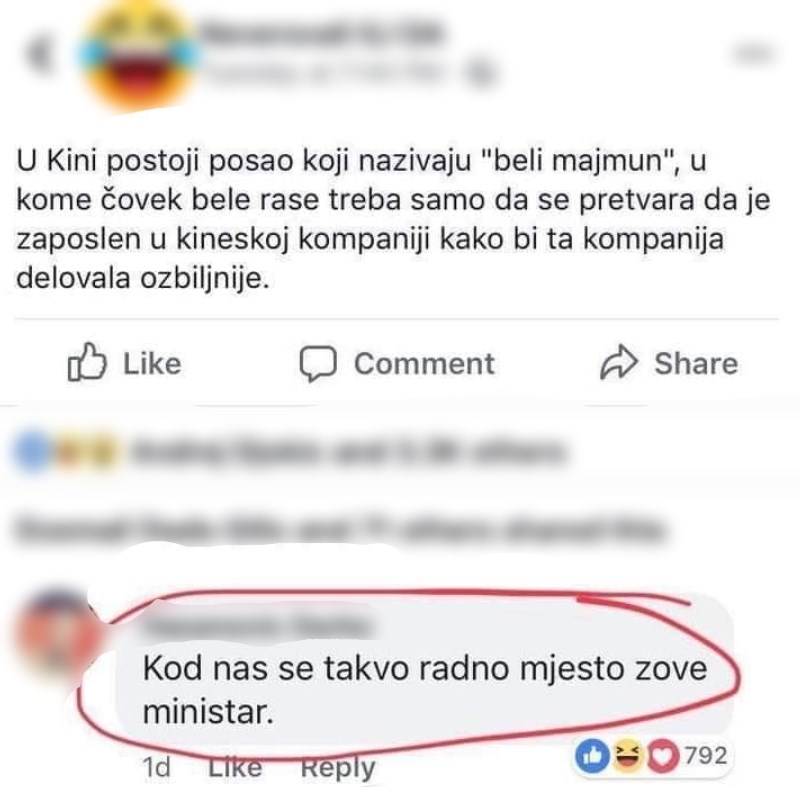Tap the Share label text
Image resolution: width=800 pixels, height=787 pixels.
[x=696, y=364]
